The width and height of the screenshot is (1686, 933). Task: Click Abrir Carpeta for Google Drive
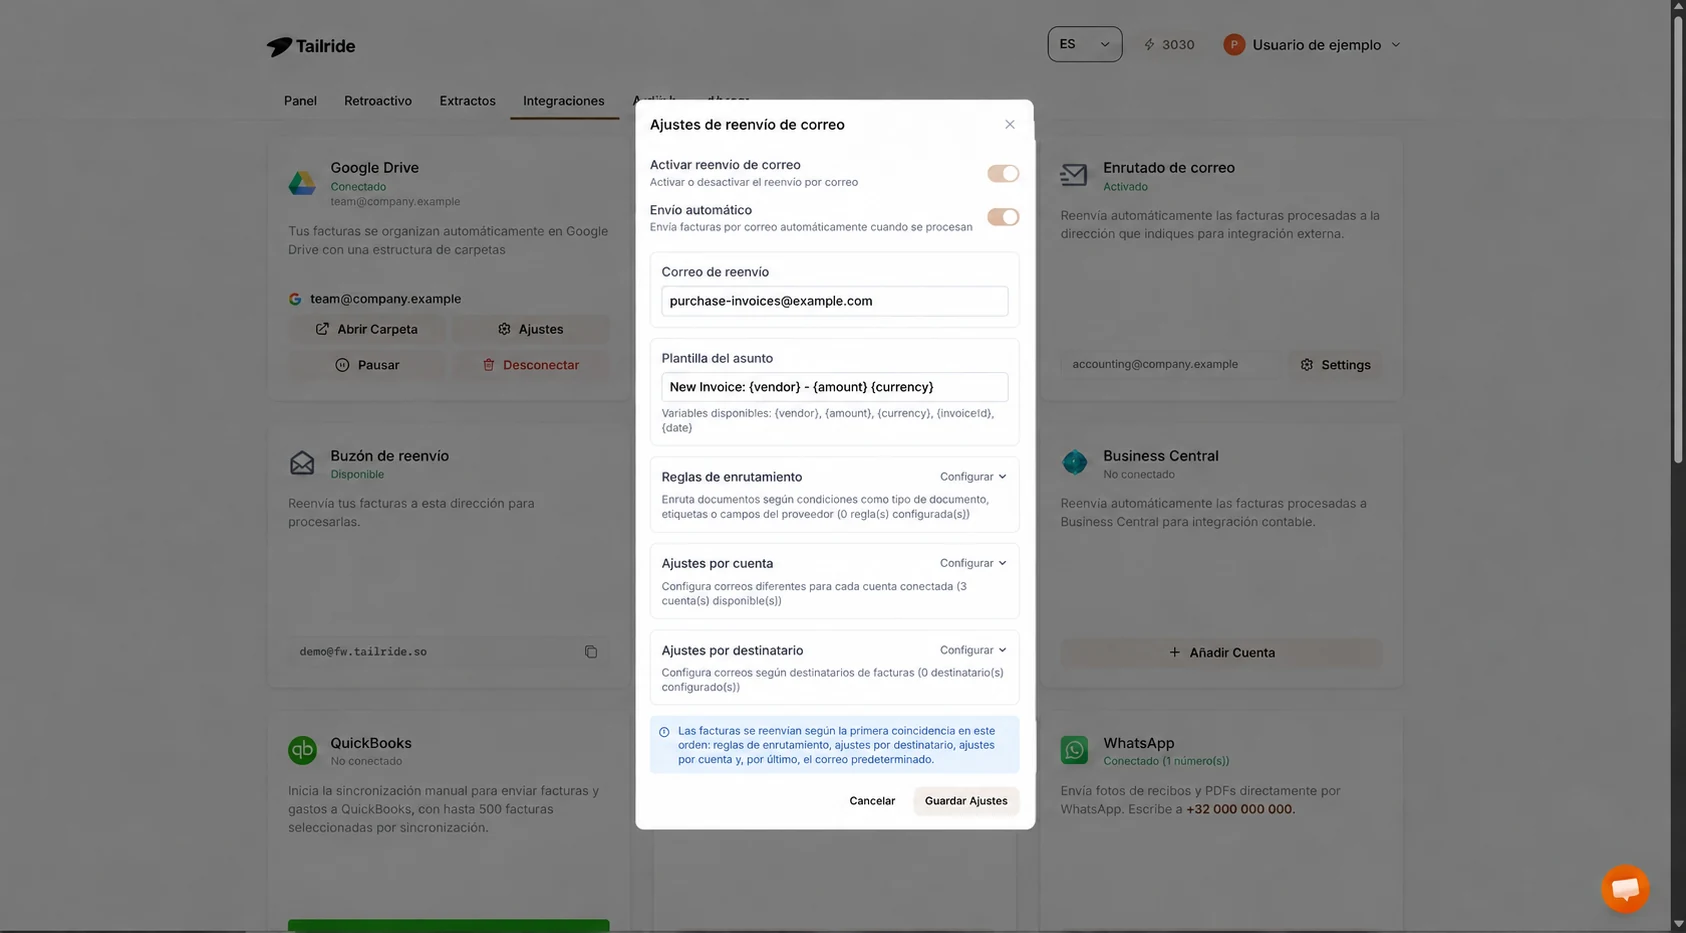pyautogui.click(x=367, y=329)
